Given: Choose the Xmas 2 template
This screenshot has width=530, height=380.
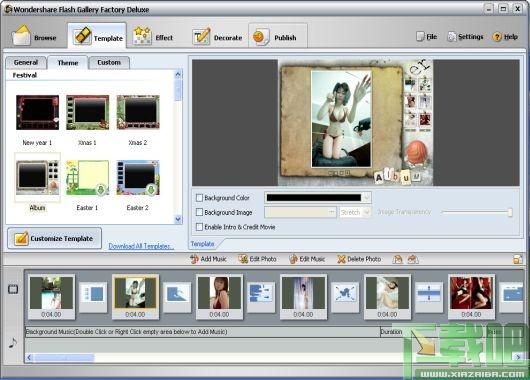Looking at the screenshot, I should [x=138, y=113].
